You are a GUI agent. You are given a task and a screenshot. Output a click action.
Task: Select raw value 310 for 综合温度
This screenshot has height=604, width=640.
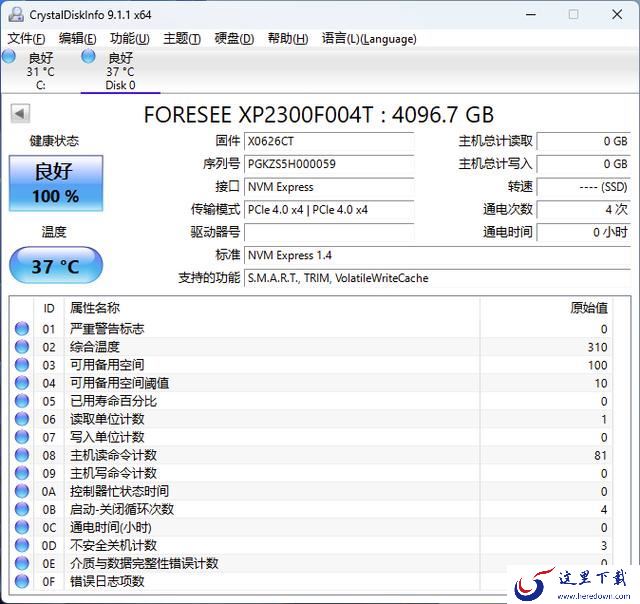click(x=597, y=347)
